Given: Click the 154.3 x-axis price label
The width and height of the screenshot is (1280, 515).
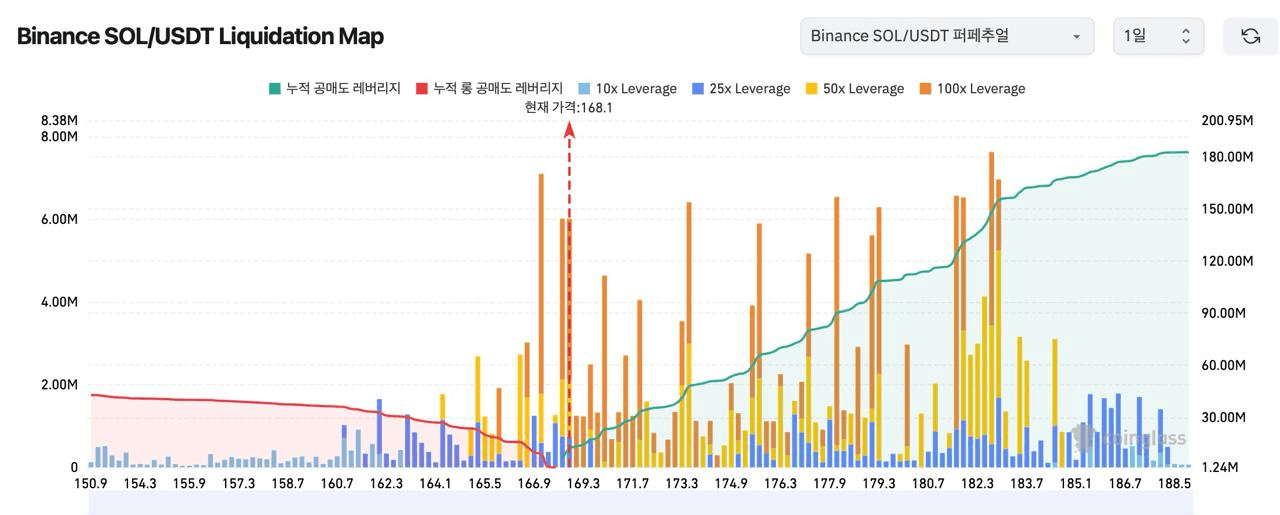Looking at the screenshot, I should point(140,483).
